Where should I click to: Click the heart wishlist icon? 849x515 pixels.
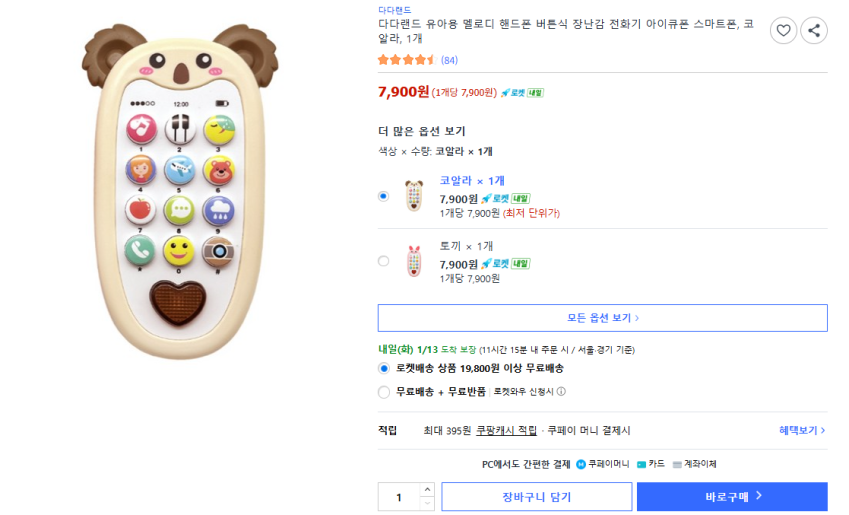point(783,31)
